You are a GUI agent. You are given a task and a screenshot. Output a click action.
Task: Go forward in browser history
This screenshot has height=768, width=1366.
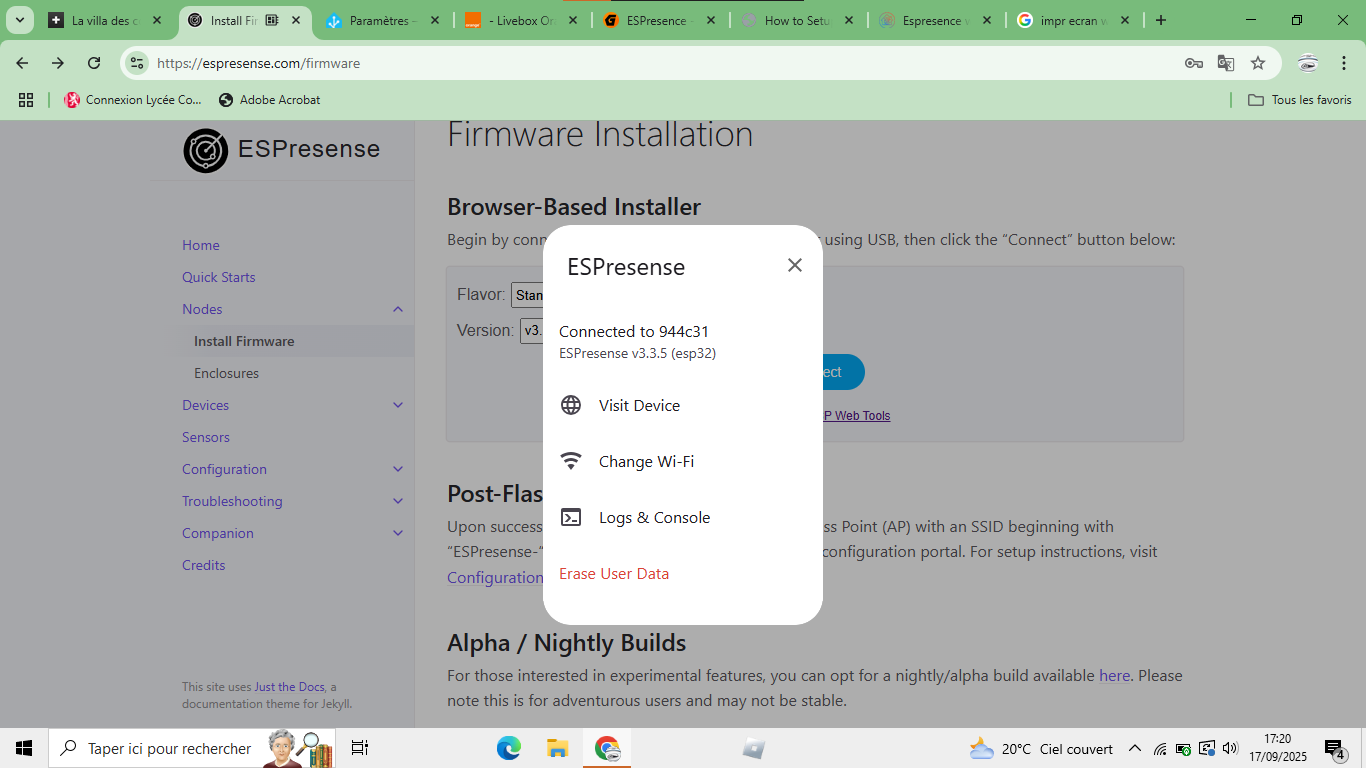click(x=58, y=63)
